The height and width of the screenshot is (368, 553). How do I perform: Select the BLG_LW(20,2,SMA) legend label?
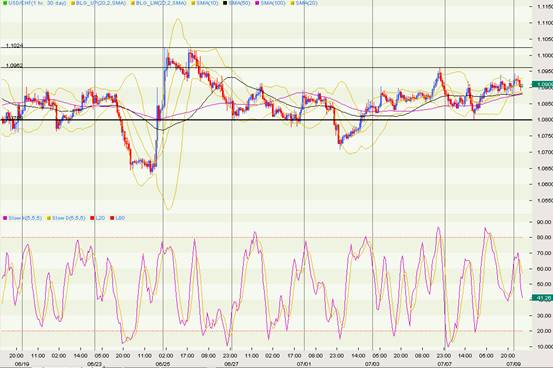(x=161, y=3)
